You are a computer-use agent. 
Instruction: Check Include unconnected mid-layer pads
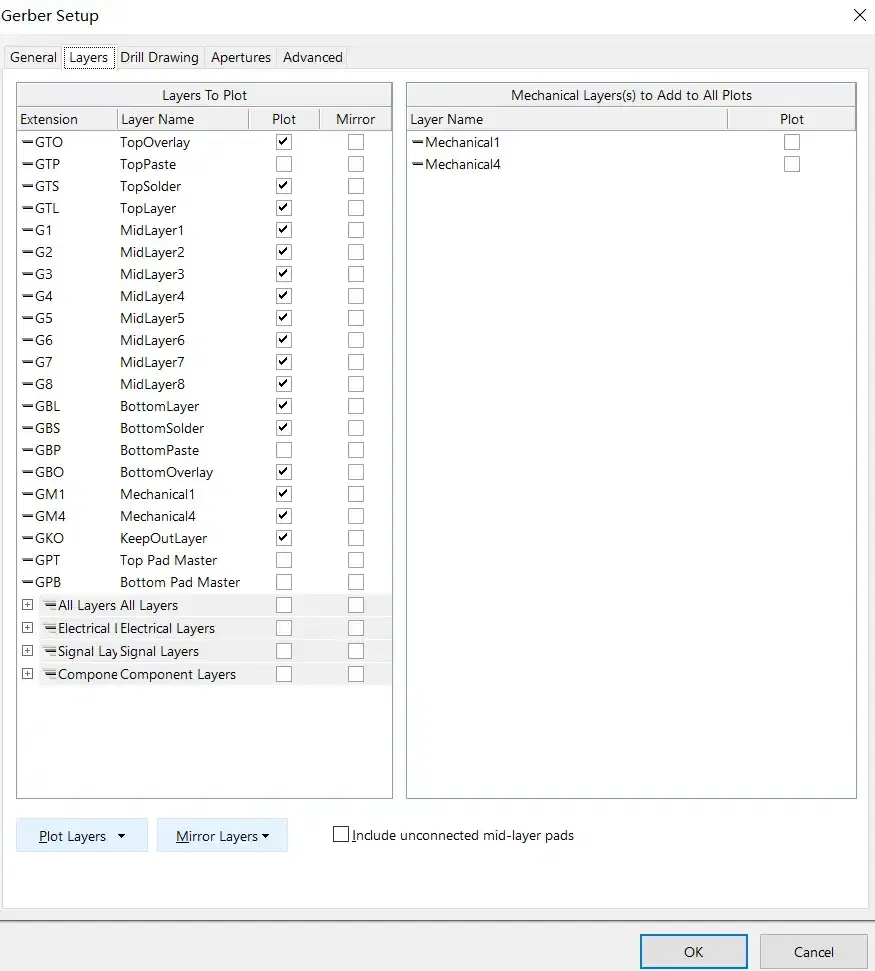tap(341, 834)
